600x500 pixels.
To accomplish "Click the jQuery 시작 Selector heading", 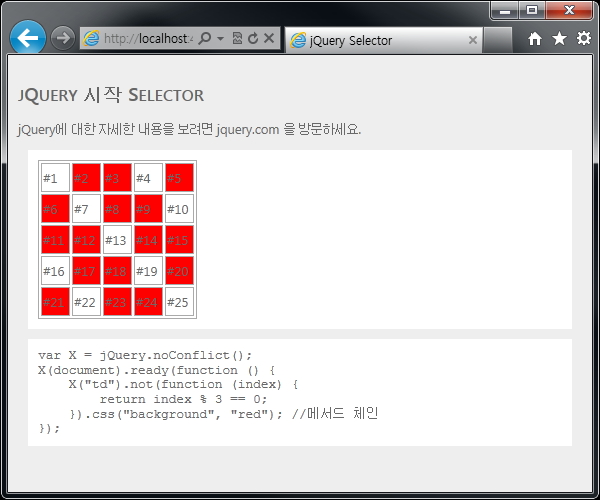I will pyautogui.click(x=111, y=95).
